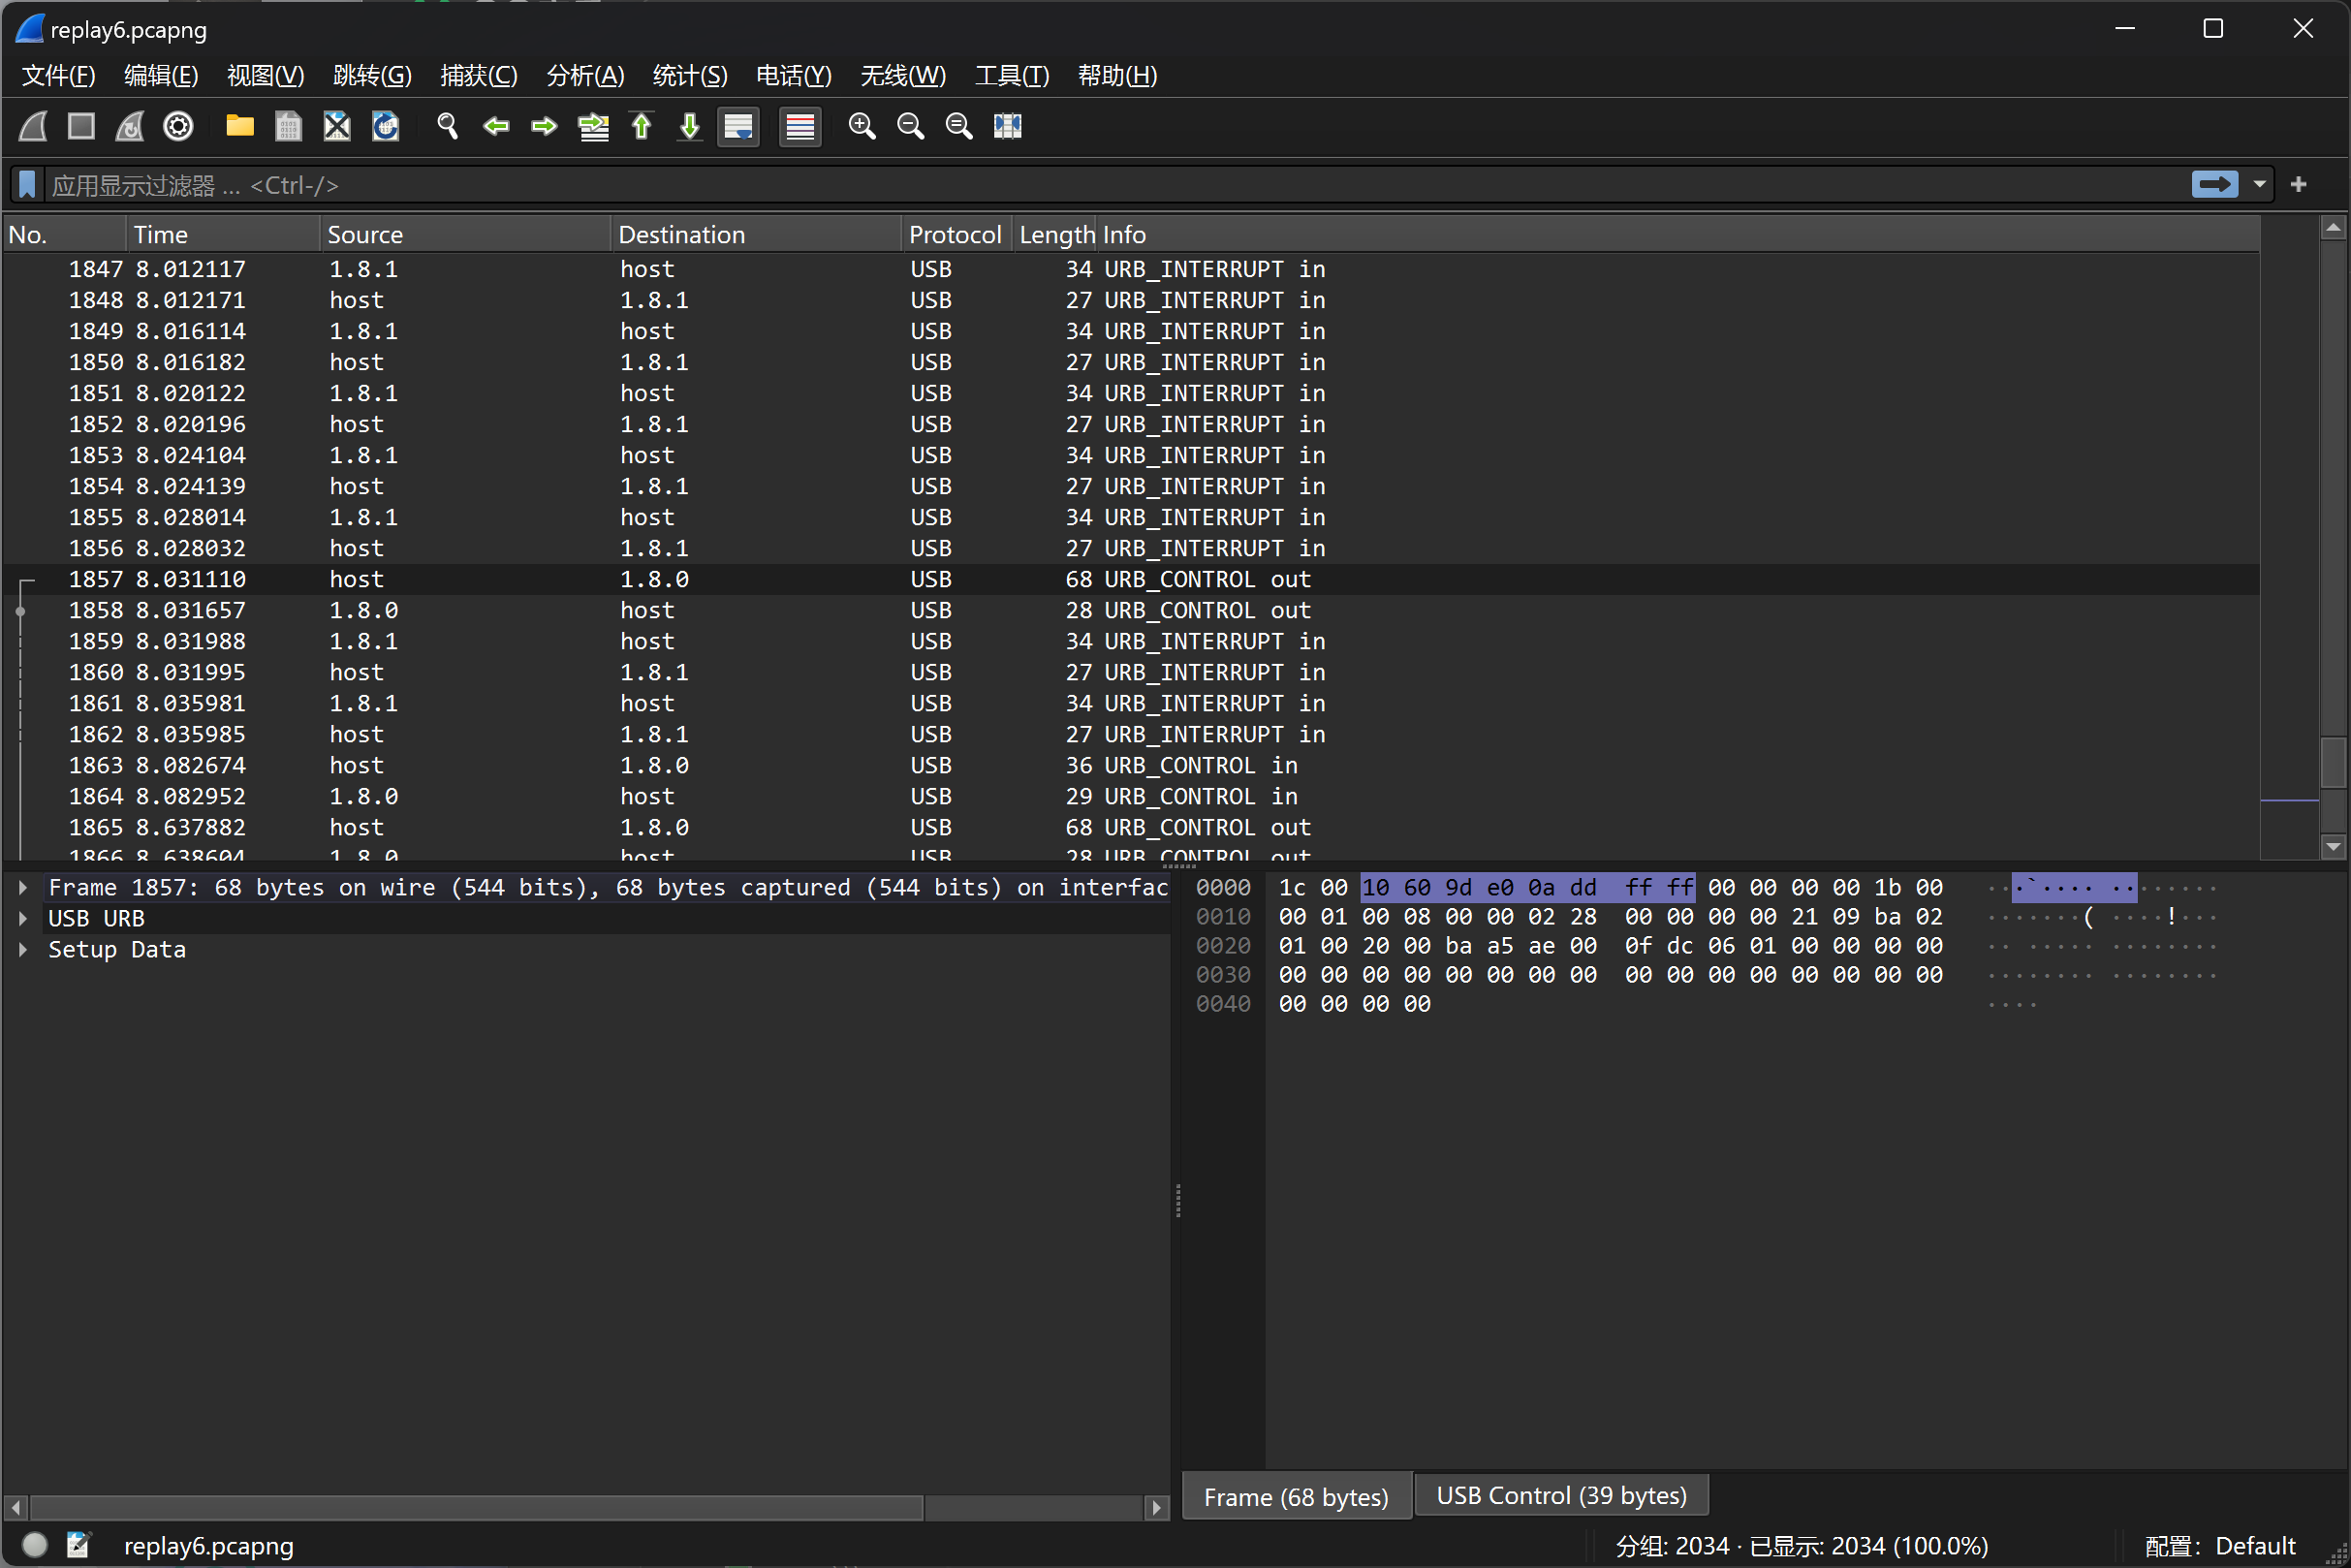Go forward to next packet arrow
Viewport: 2351px width, 1568px height.
coord(544,127)
